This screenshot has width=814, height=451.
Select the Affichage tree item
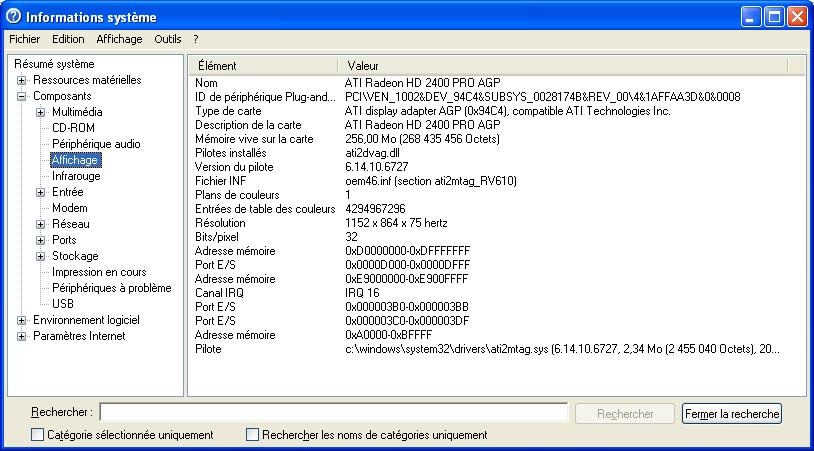(76, 160)
